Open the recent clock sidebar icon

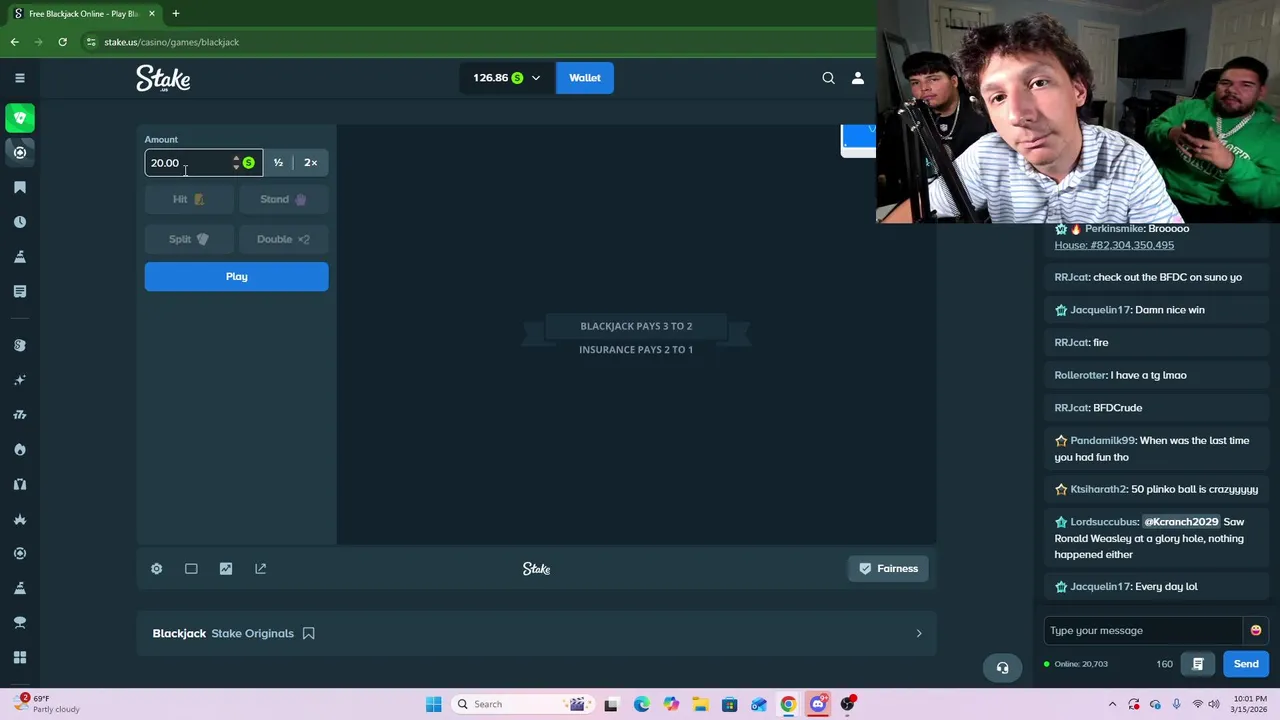pyautogui.click(x=20, y=222)
